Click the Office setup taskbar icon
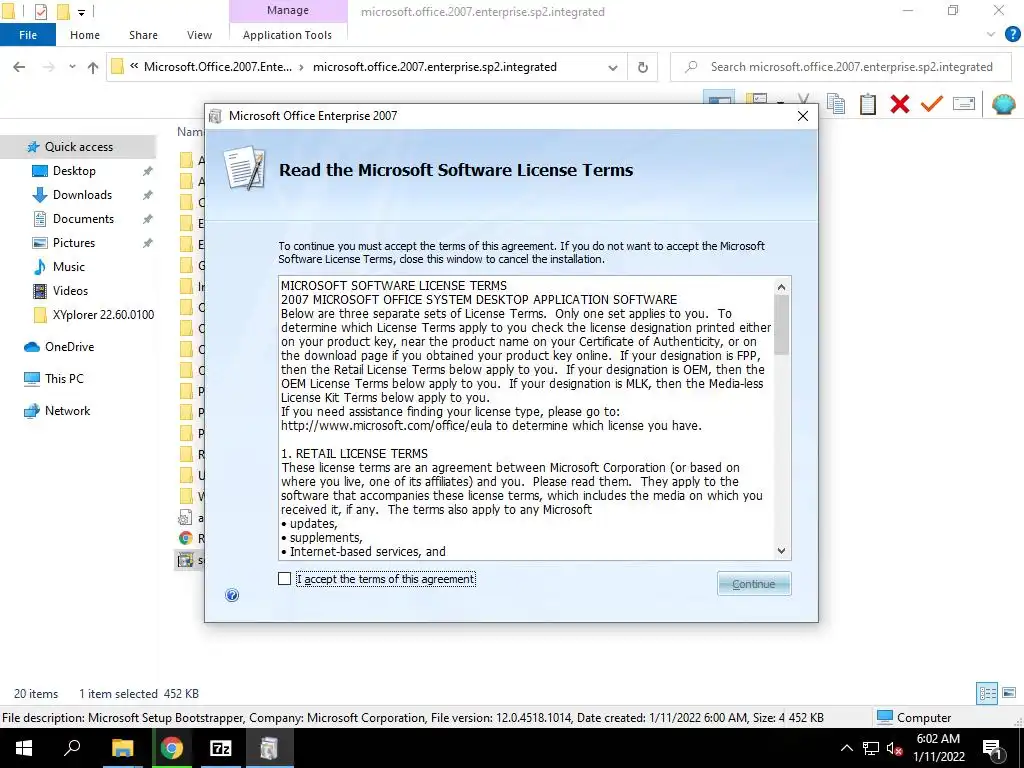1024x768 pixels. pyautogui.click(x=269, y=748)
